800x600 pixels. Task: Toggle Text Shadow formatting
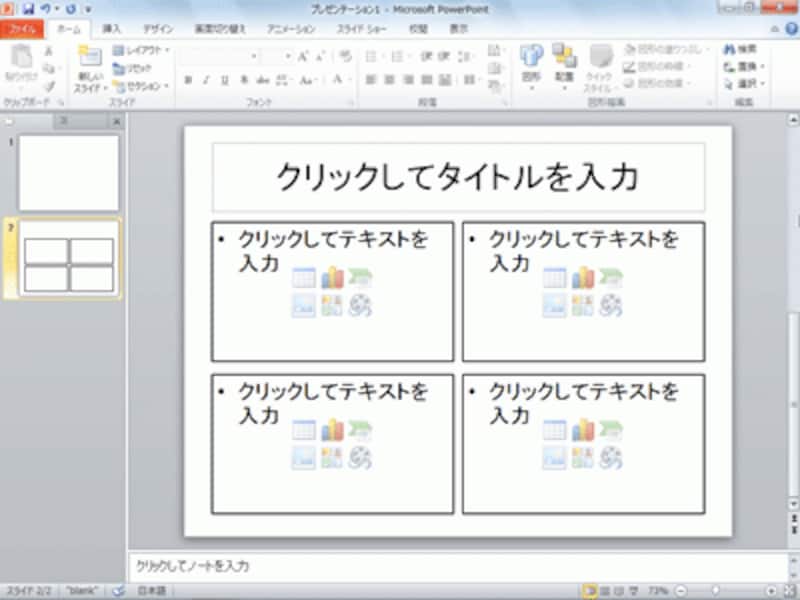tap(244, 80)
